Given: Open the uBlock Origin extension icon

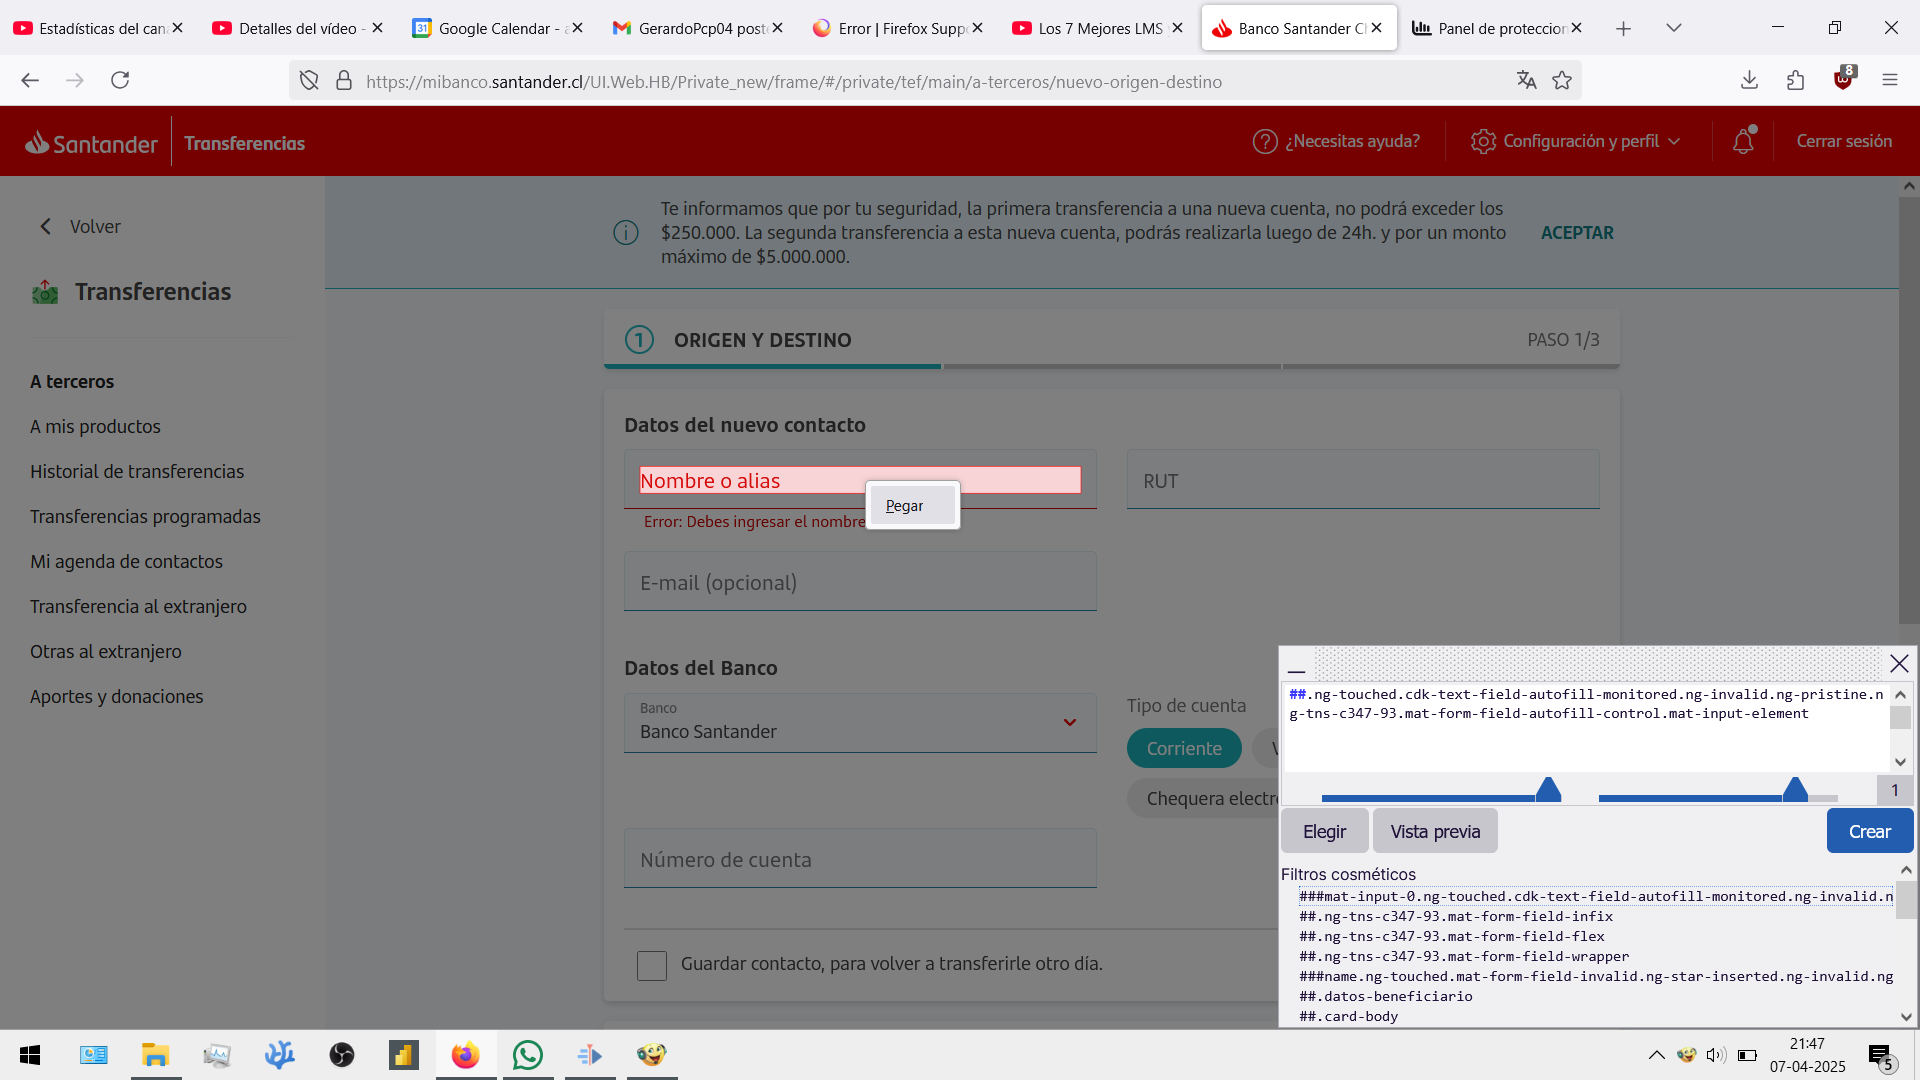Looking at the screenshot, I should (x=1843, y=80).
